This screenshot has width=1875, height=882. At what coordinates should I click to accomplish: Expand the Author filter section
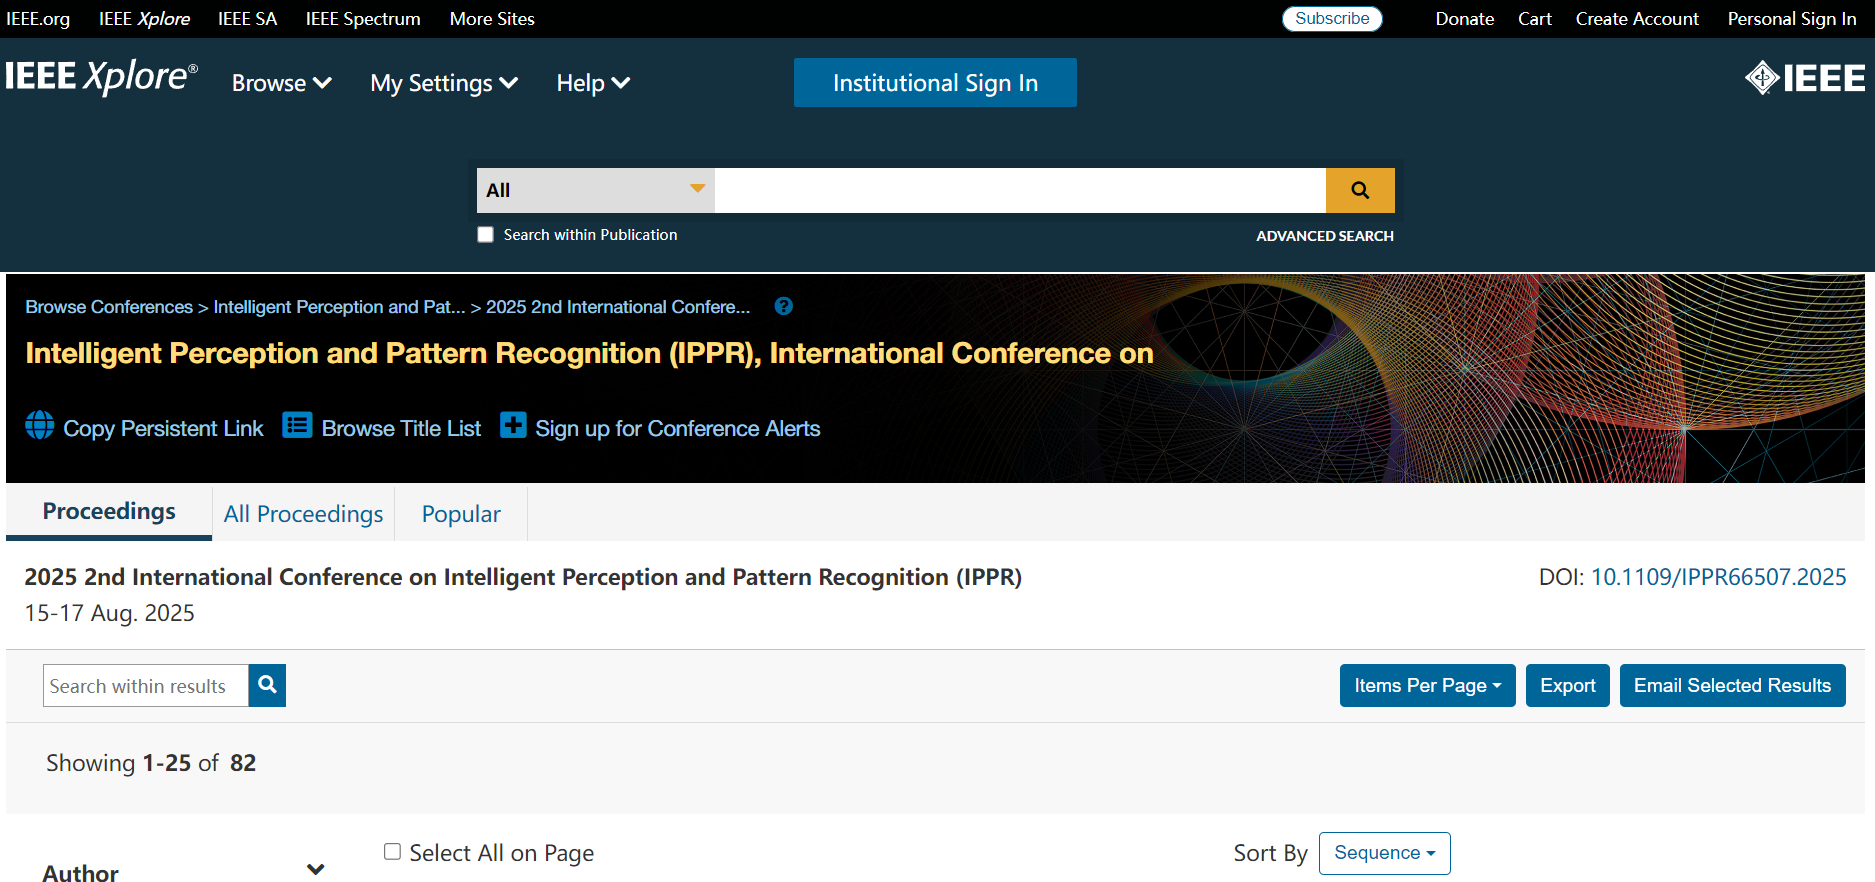315,870
